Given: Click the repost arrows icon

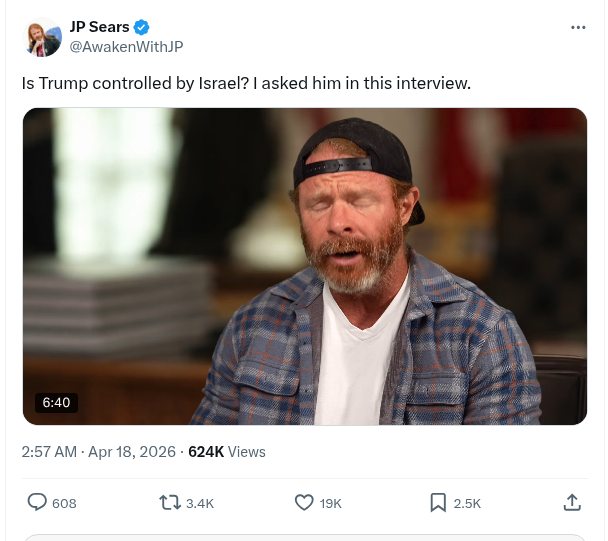Looking at the screenshot, I should [x=170, y=502].
